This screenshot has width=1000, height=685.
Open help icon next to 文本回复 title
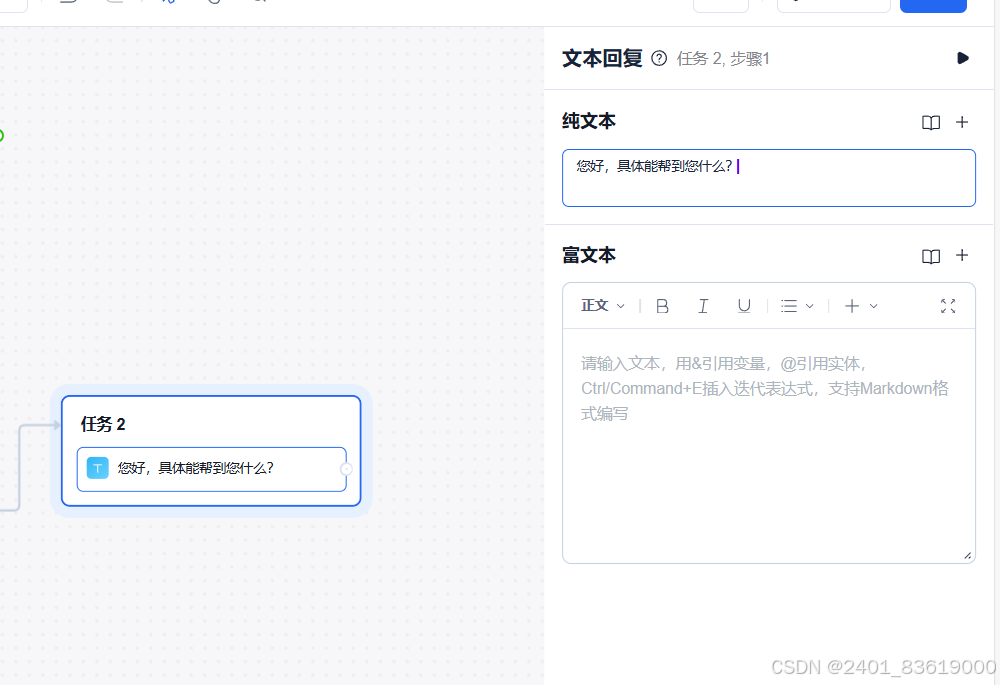point(659,59)
